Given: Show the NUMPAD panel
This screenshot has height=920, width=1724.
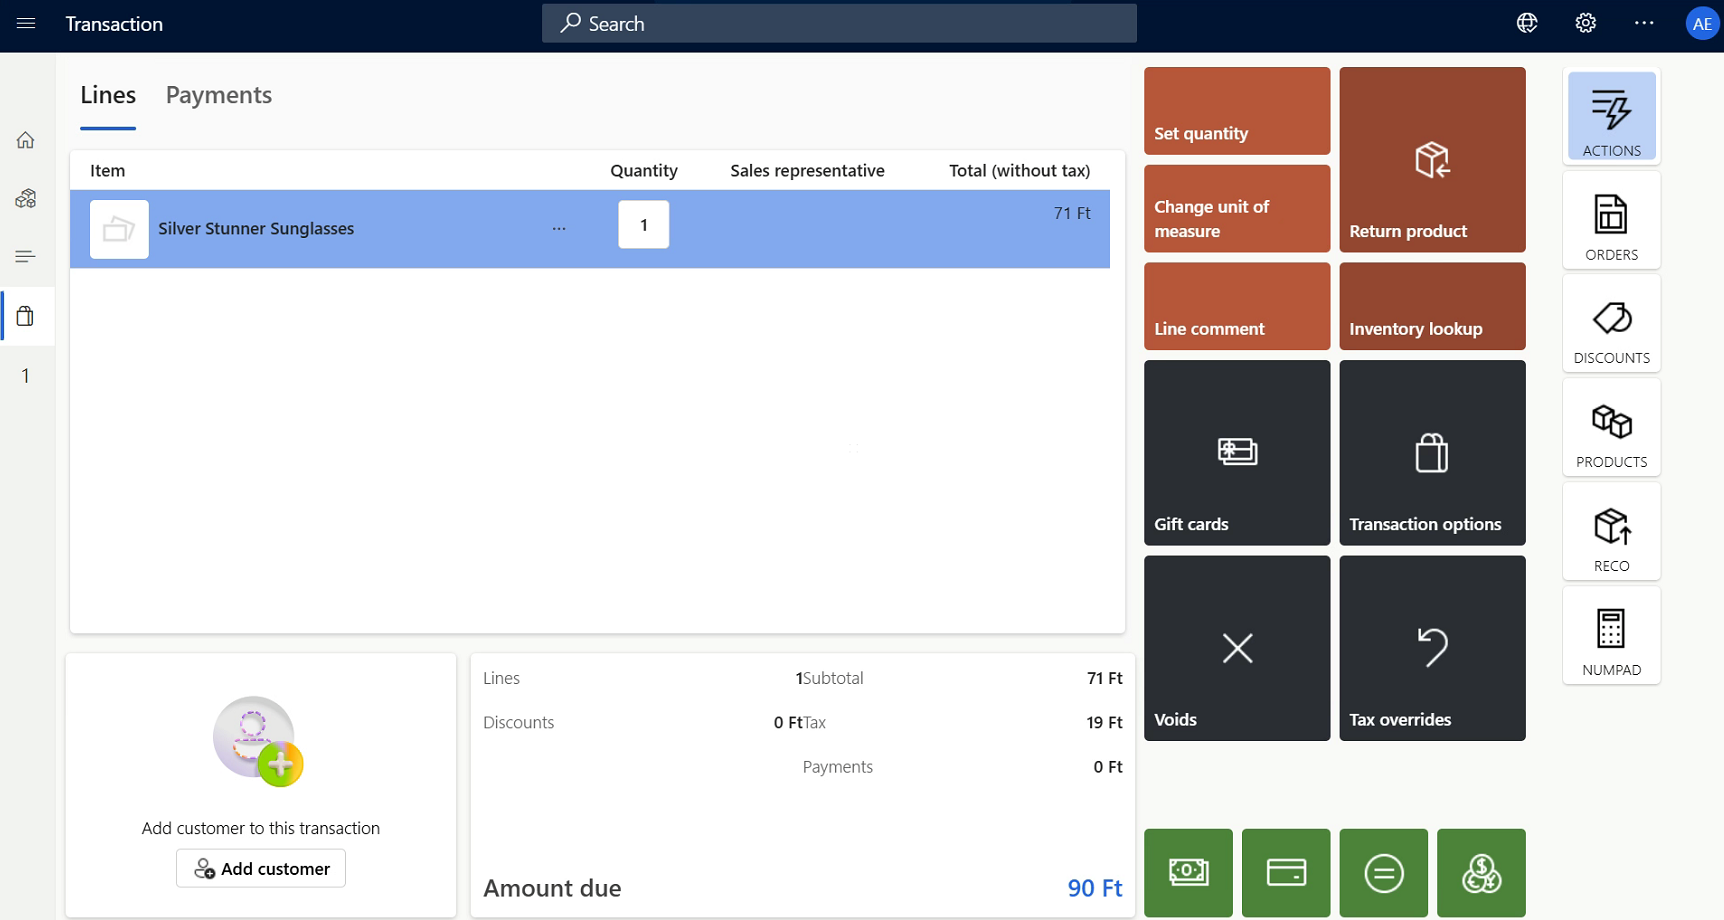Looking at the screenshot, I should 1612,636.
